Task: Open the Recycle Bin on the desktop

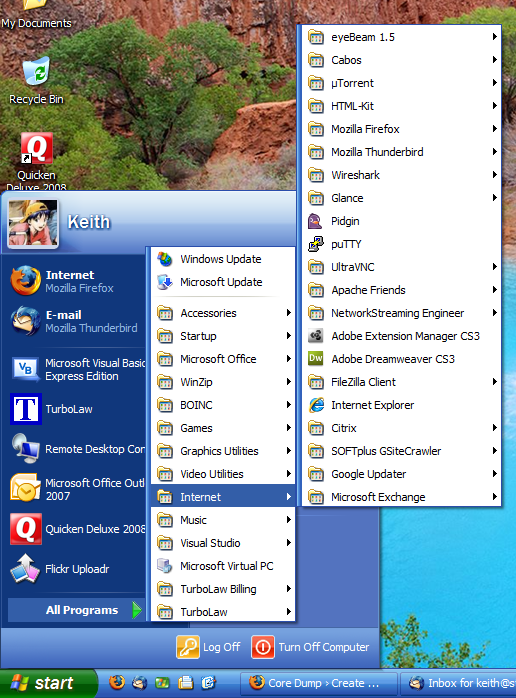Action: (x=37, y=81)
